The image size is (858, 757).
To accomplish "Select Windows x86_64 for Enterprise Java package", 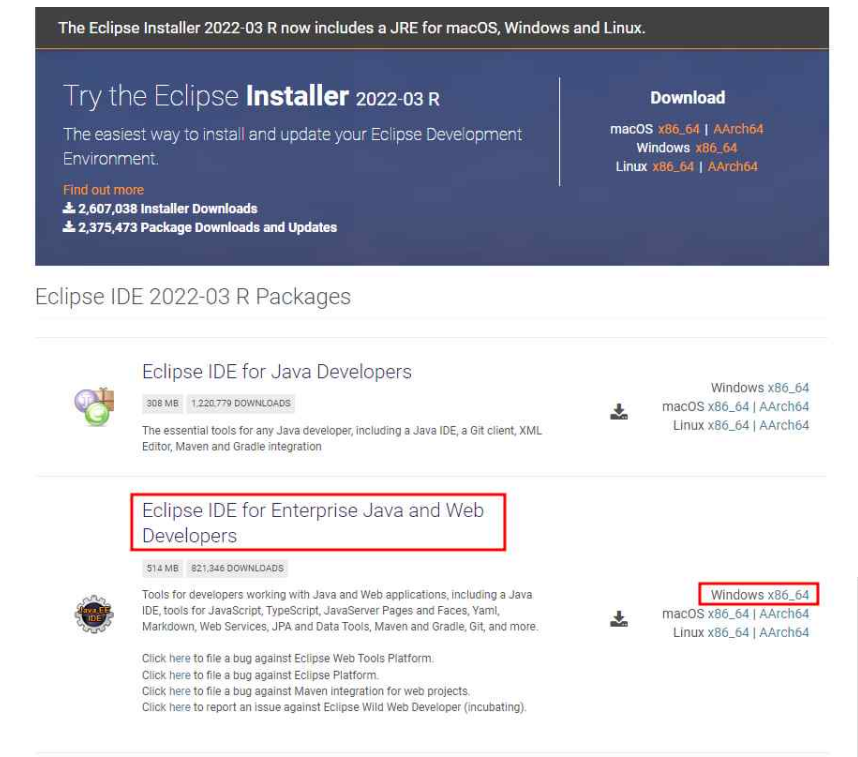I will pyautogui.click(x=788, y=595).
